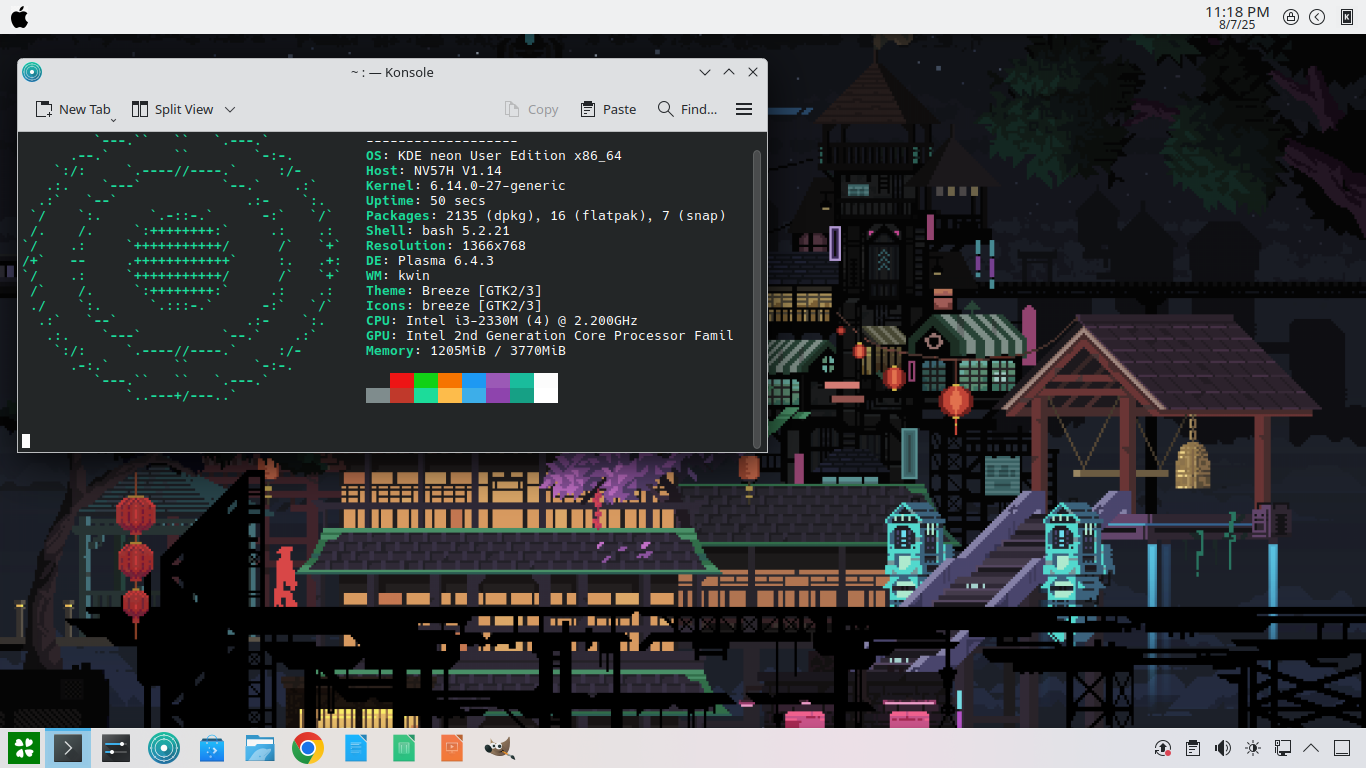Open the green clover application launcher
The width and height of the screenshot is (1366, 768).
click(23, 747)
